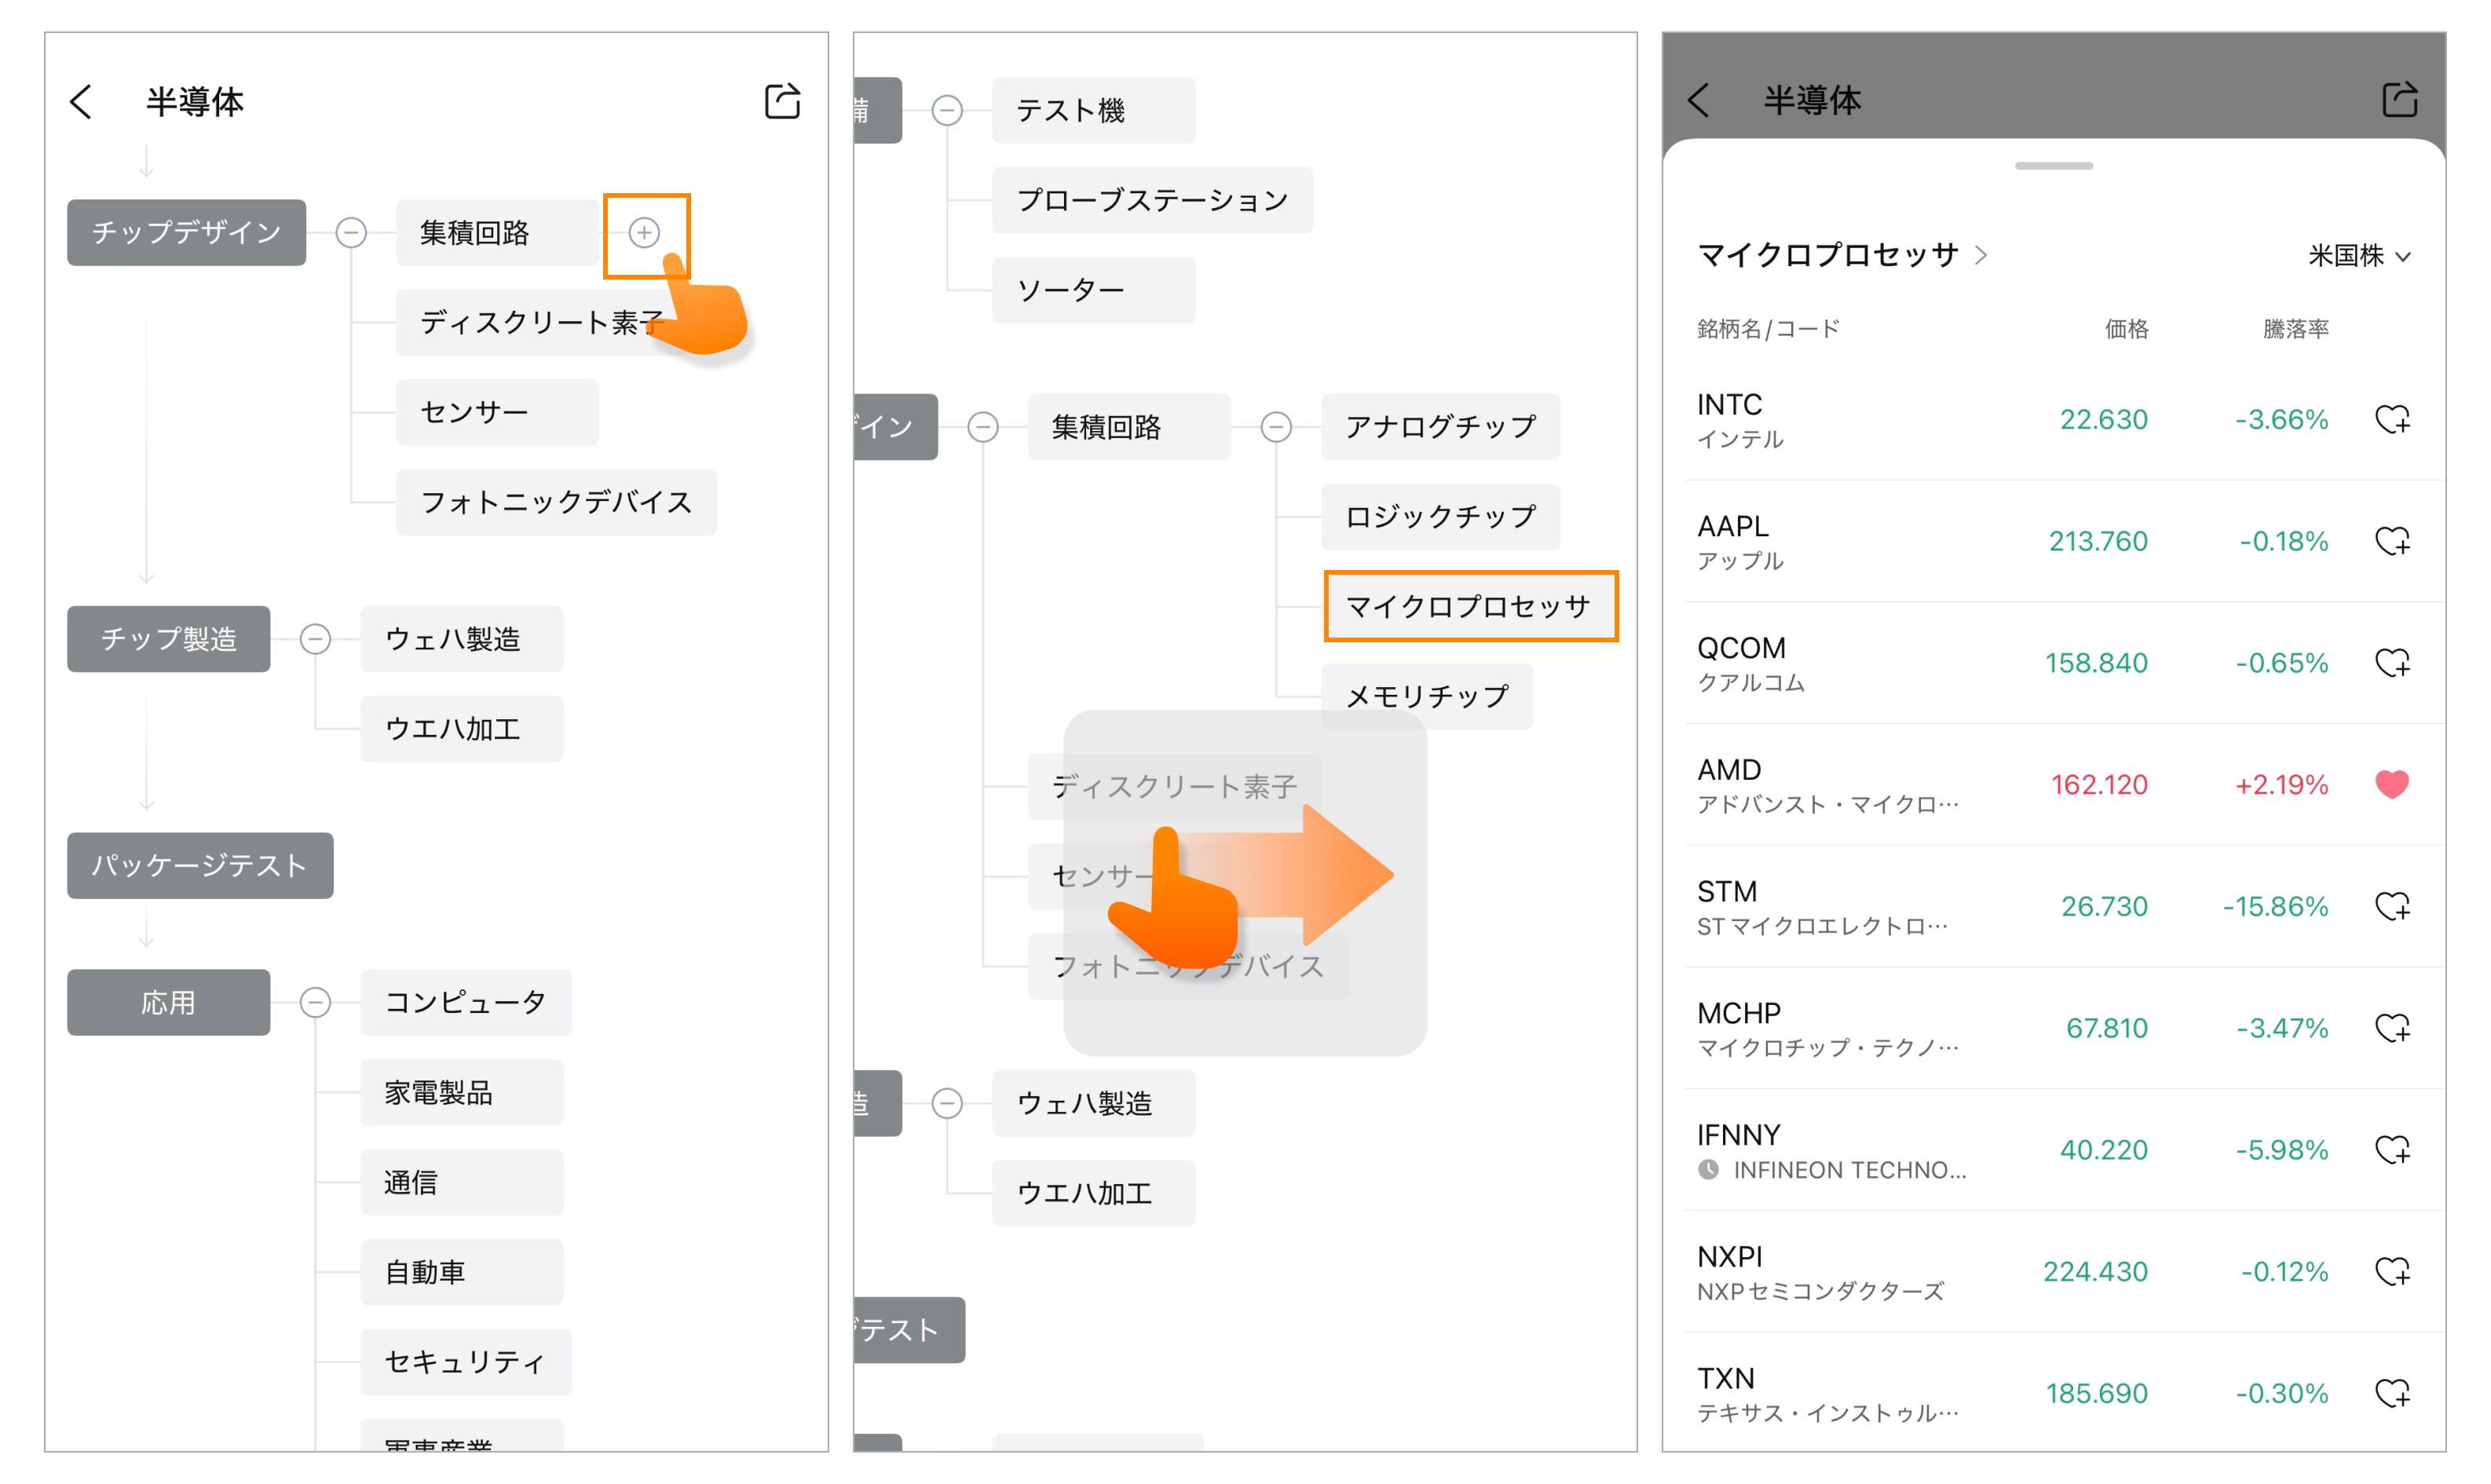Open INTC インテル stock row
The width and height of the screenshot is (2491, 1484).
click(2055, 420)
